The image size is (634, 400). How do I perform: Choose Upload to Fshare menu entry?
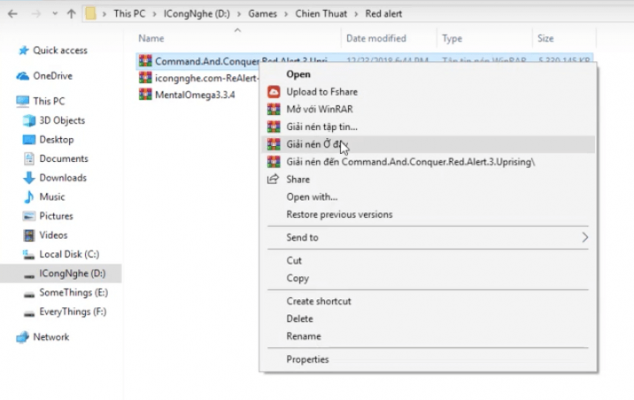[322, 92]
